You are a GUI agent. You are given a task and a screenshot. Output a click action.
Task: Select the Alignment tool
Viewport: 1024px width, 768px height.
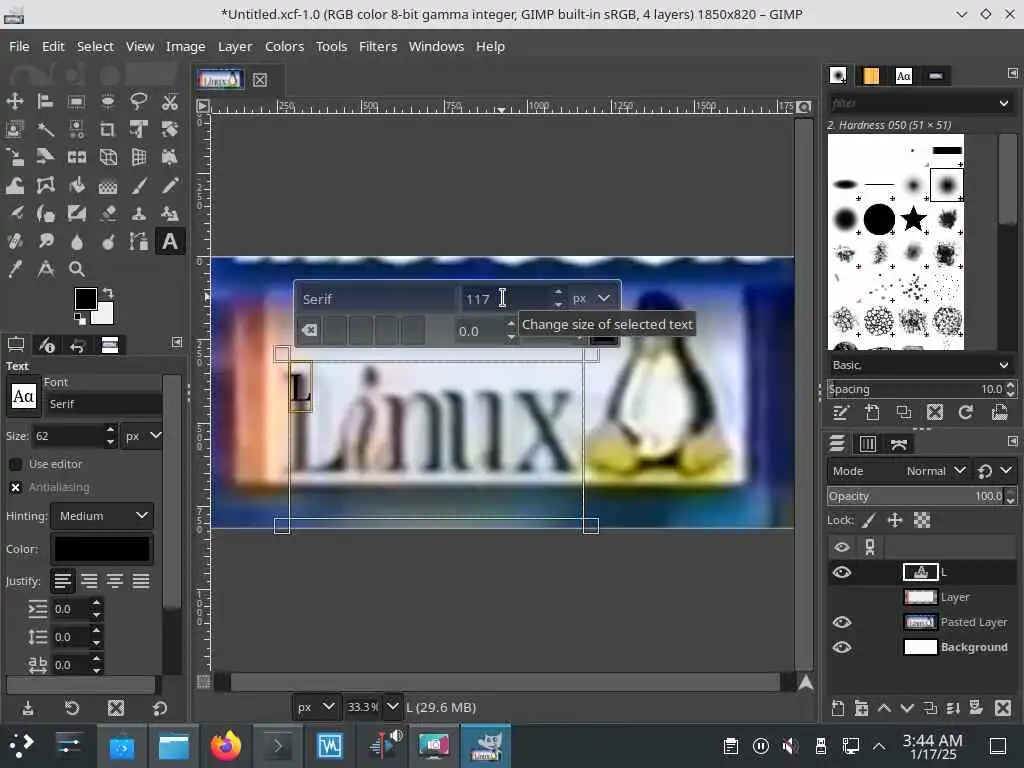click(x=45, y=101)
